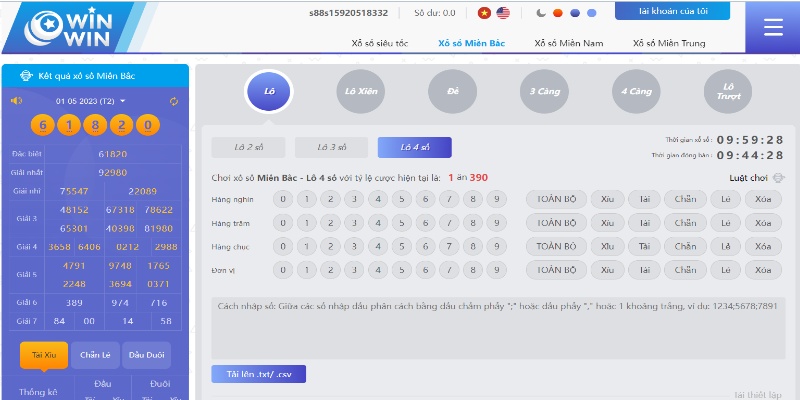Click the sound speaker icon in results panel
This screenshot has height=400, width=800.
pyautogui.click(x=16, y=101)
